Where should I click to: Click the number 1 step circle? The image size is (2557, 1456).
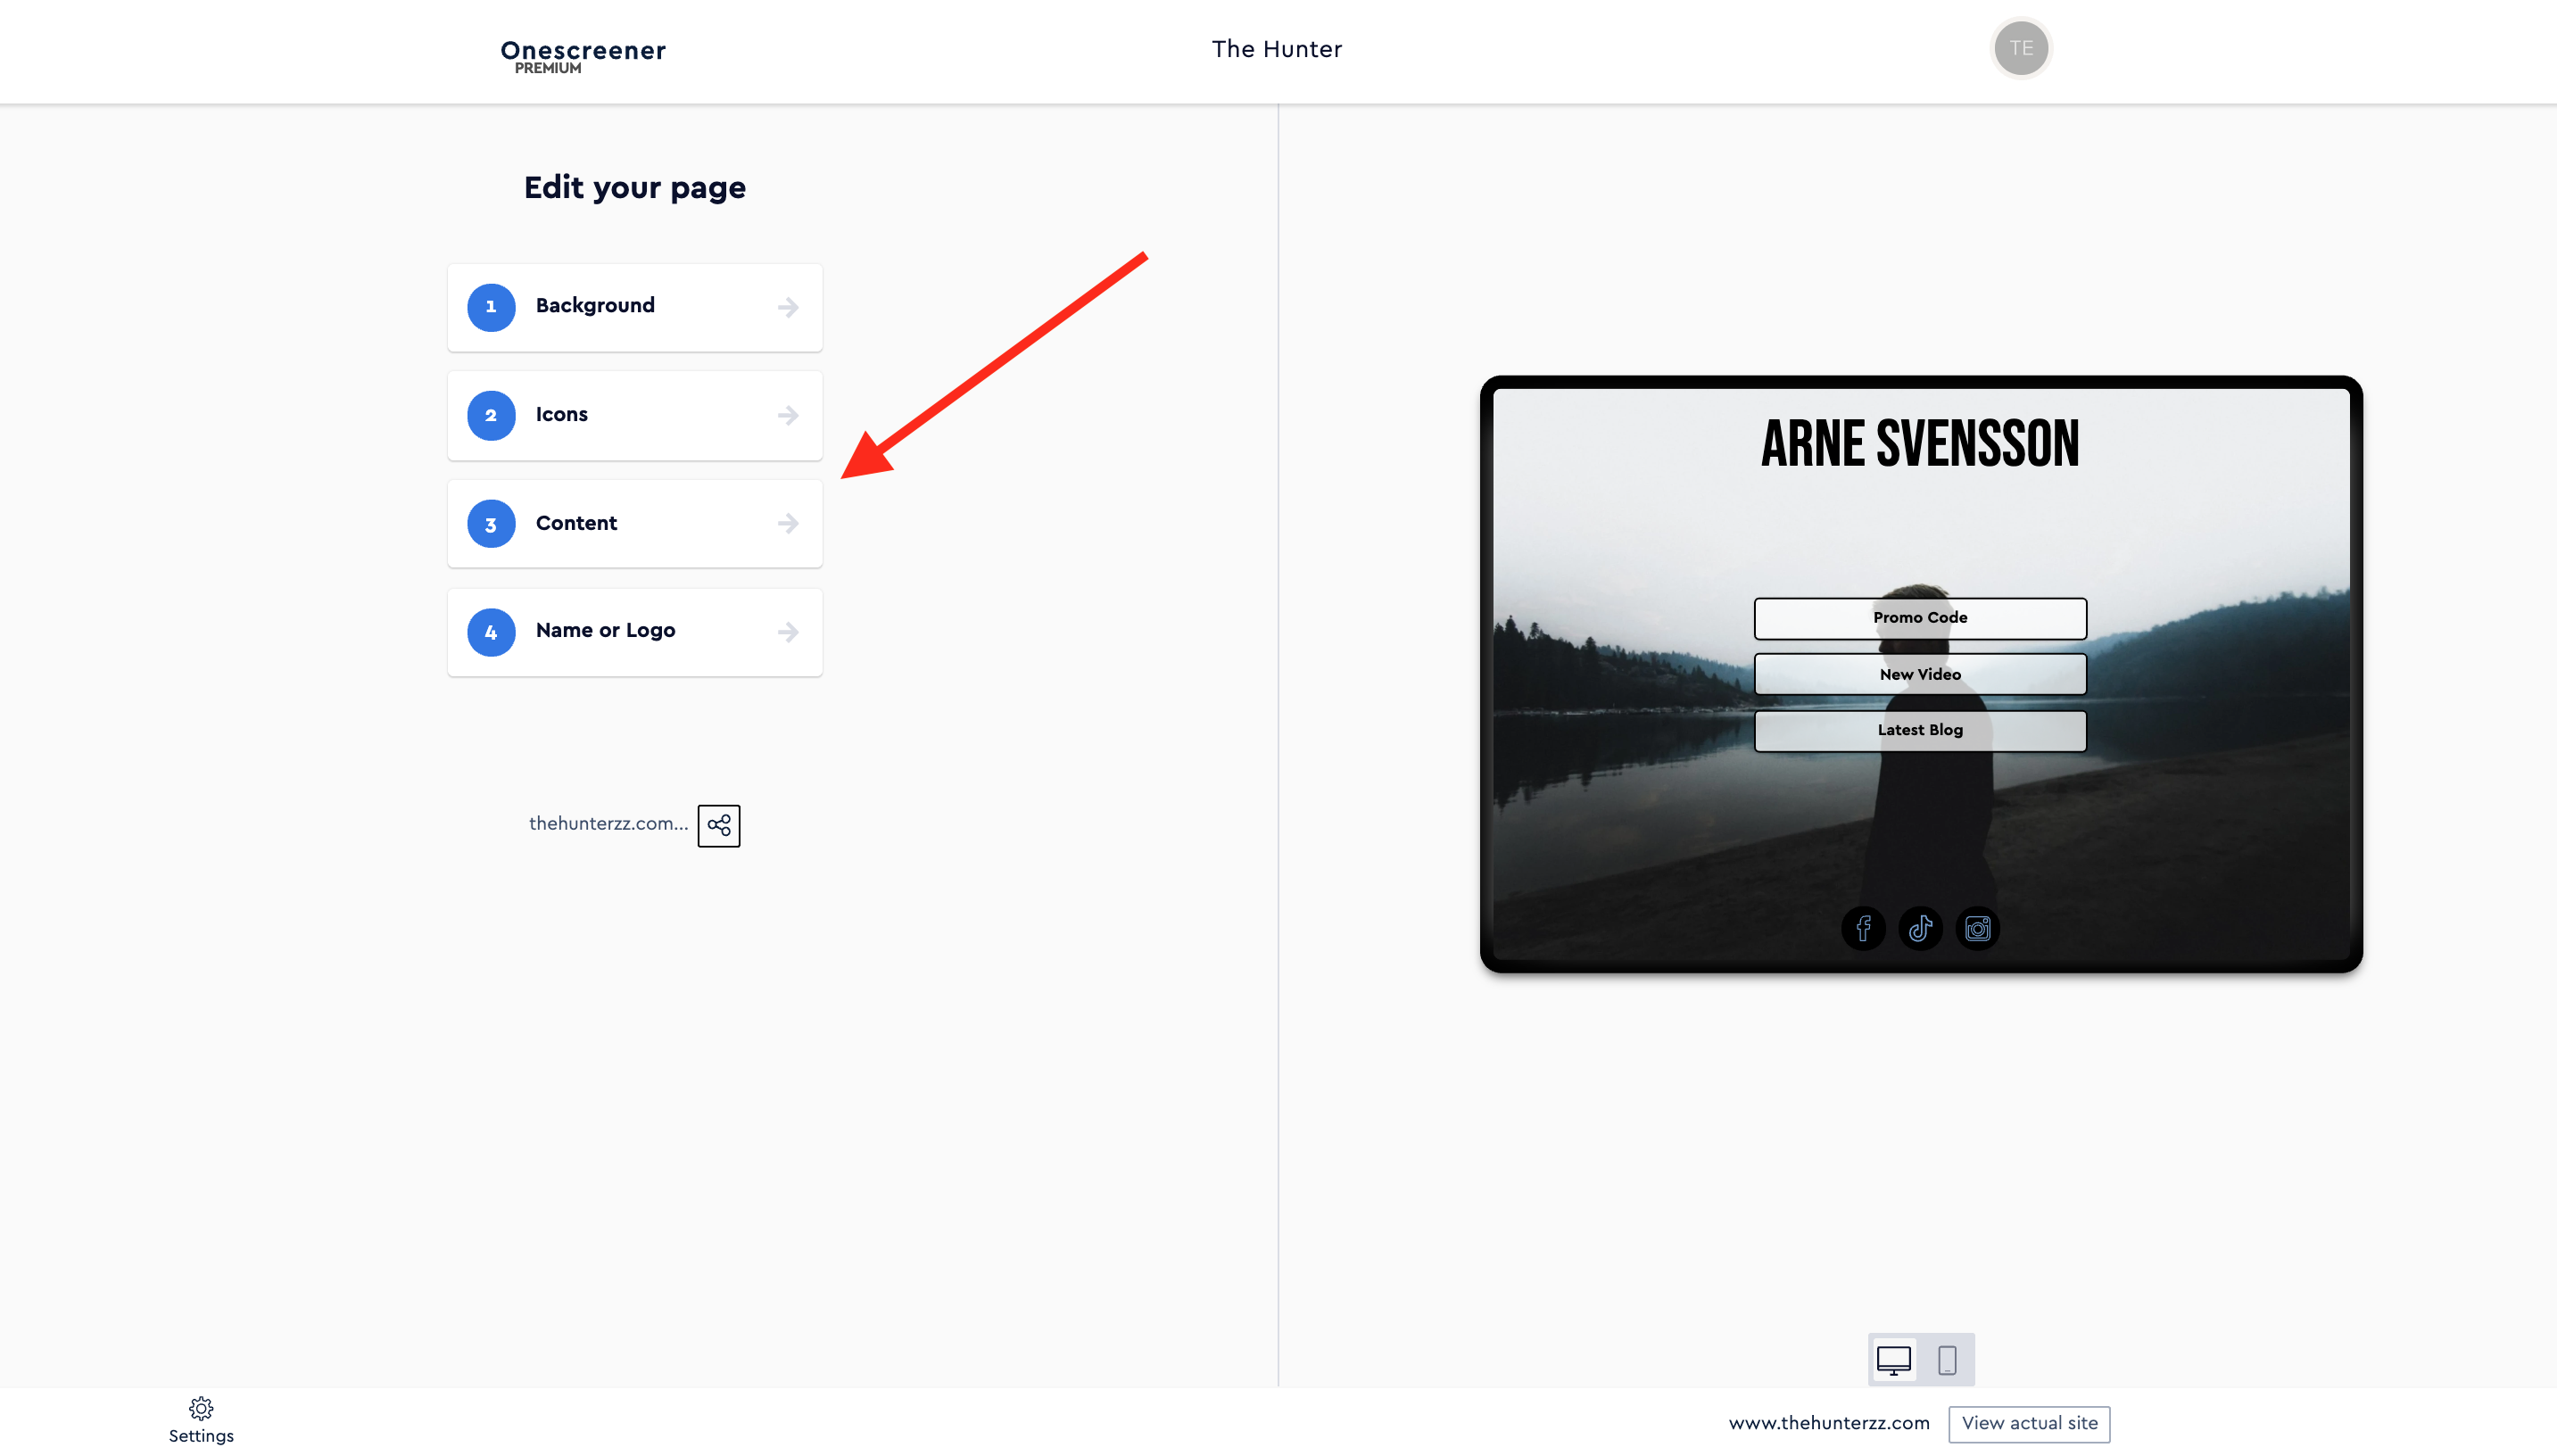tap(491, 307)
